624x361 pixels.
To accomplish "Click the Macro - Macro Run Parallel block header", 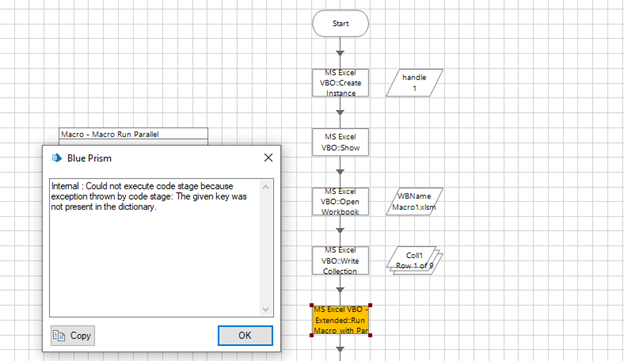I will [x=133, y=134].
